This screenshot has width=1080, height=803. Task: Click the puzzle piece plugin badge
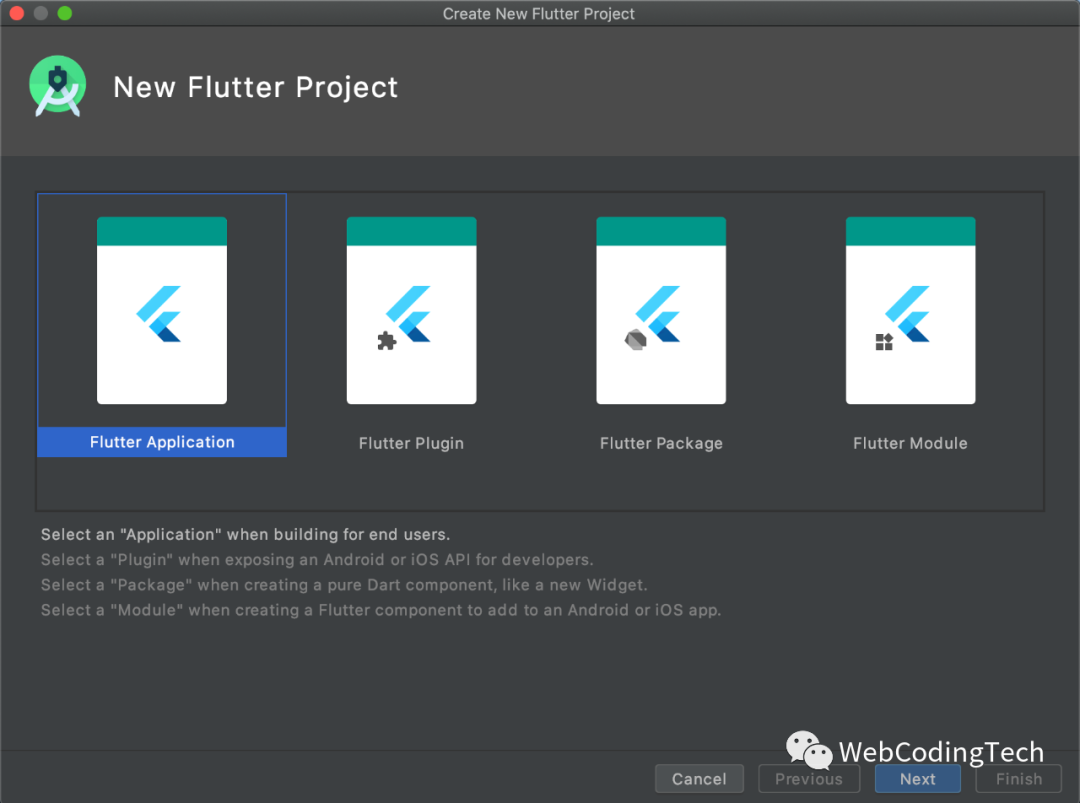[386, 341]
